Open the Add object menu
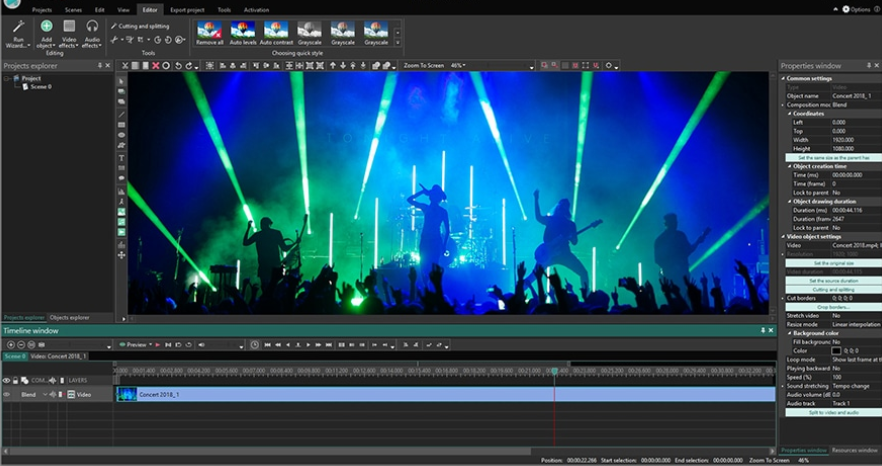Screen dimensions: 882x466 tap(46, 34)
